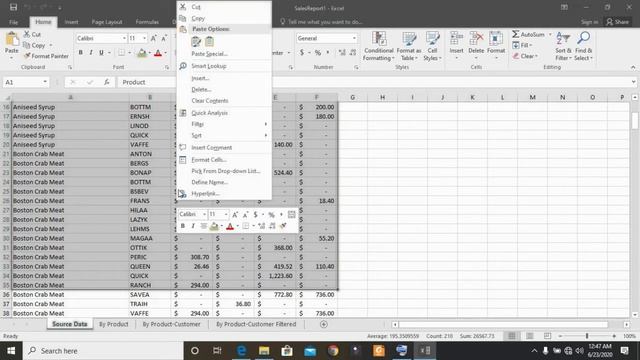This screenshot has width=640, height=360.
Task: Toggle Italic in the floating mini toolbar
Action: coord(193,226)
